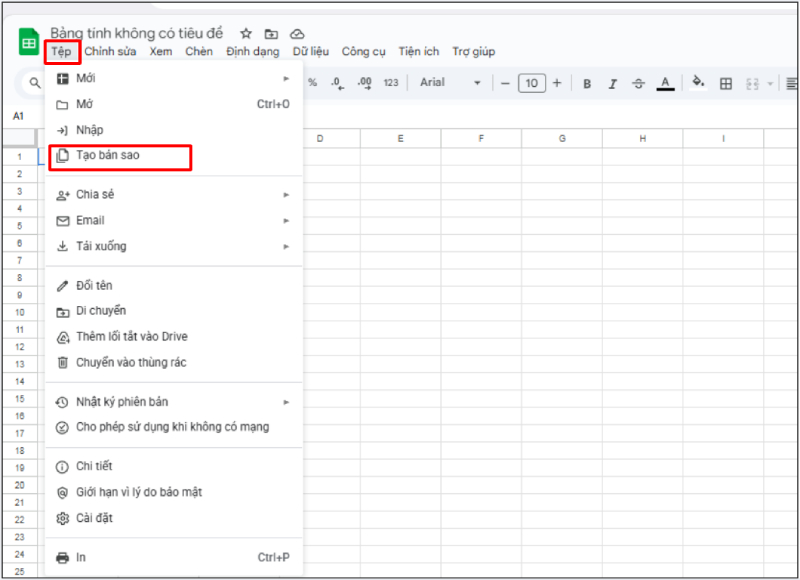This screenshot has height=580, width=800.
Task: Toggle italic formatting
Action: click(614, 83)
